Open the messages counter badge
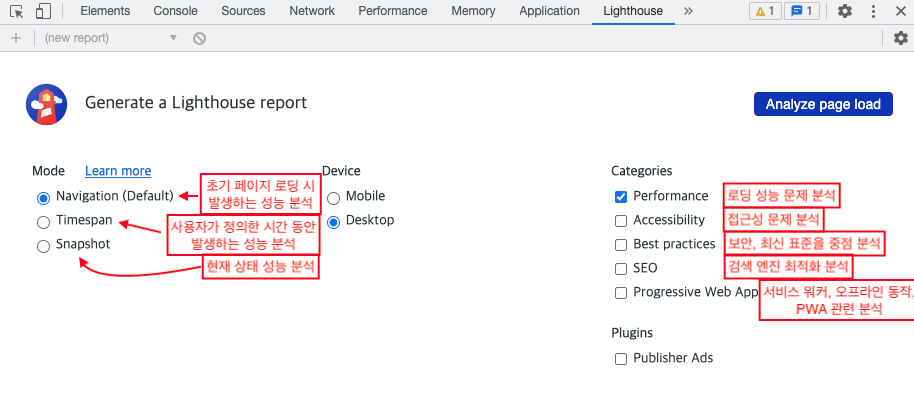Image resolution: width=914 pixels, height=420 pixels. [x=801, y=11]
